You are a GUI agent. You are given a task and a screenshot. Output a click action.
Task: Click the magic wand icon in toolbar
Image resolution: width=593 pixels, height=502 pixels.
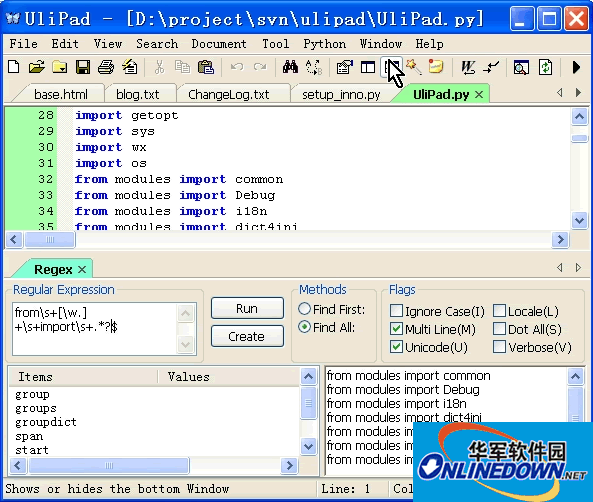413,67
